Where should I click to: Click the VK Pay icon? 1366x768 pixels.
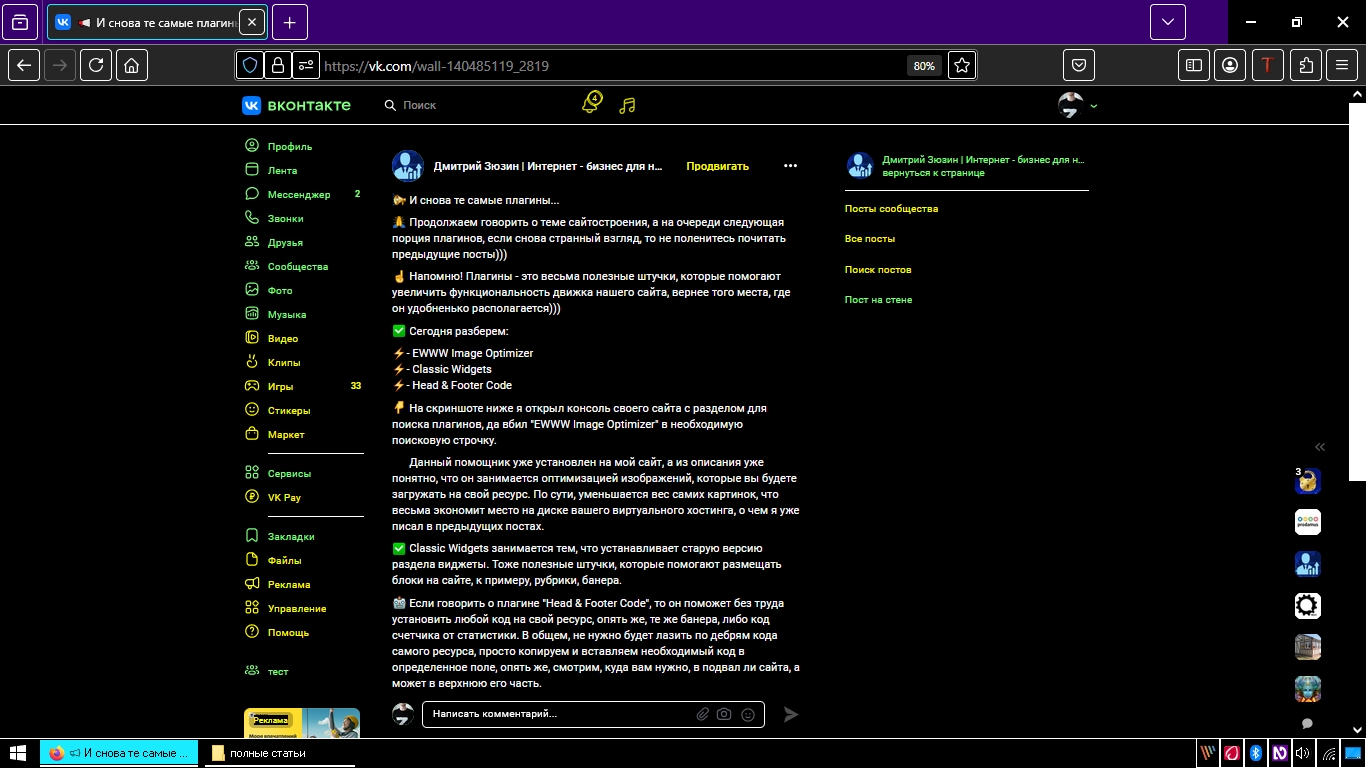[252, 497]
